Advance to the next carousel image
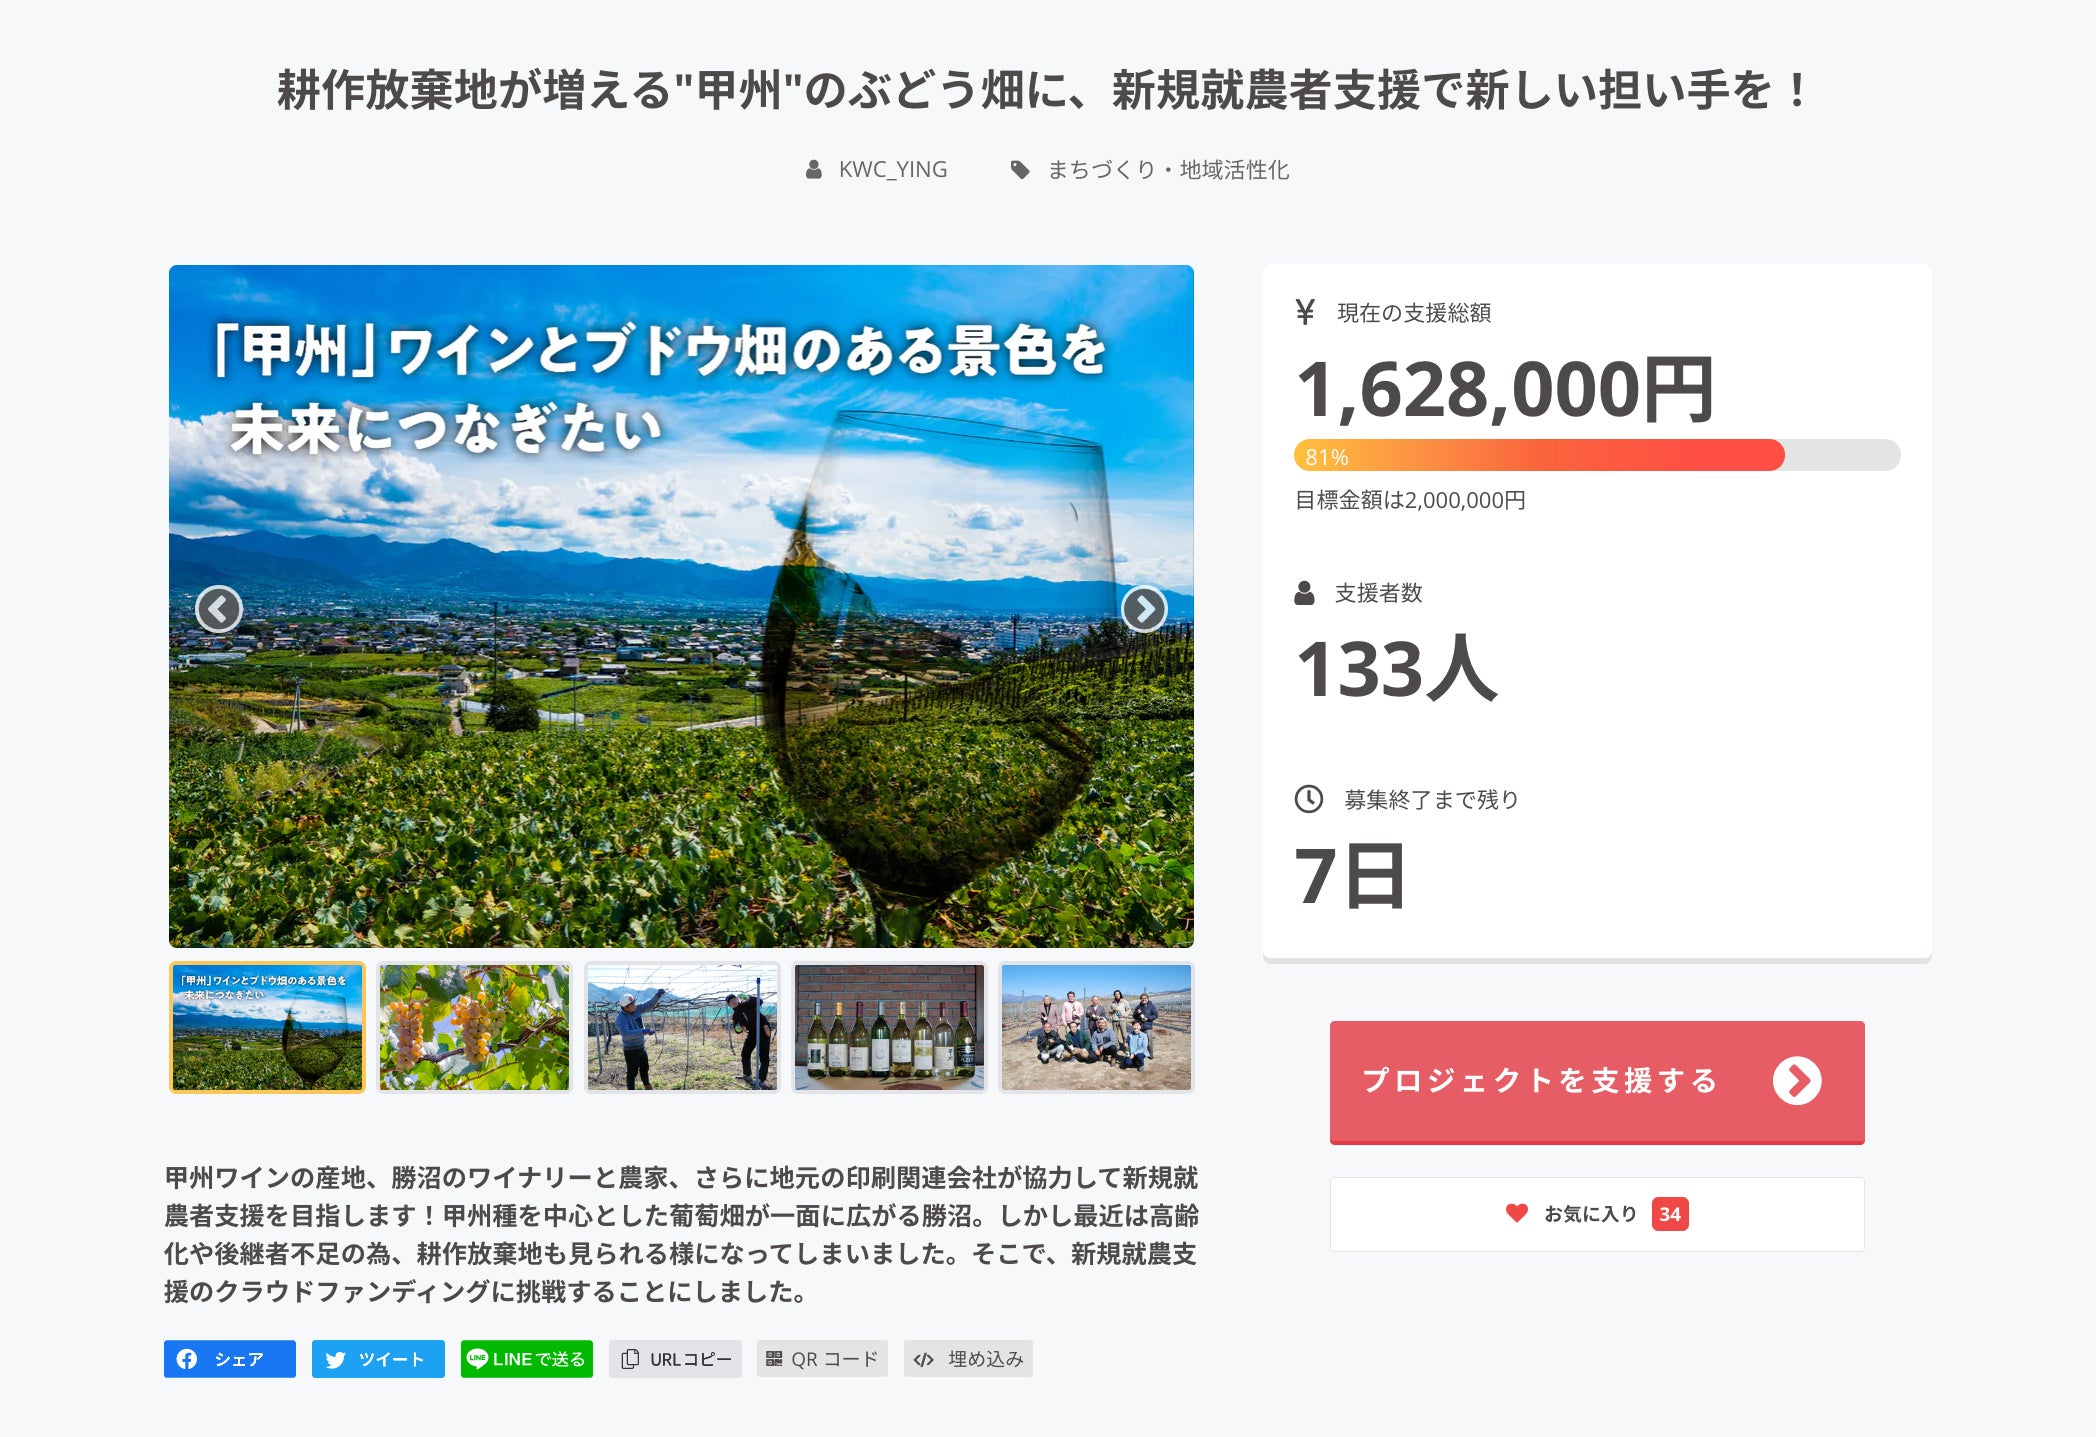 click(x=1144, y=608)
